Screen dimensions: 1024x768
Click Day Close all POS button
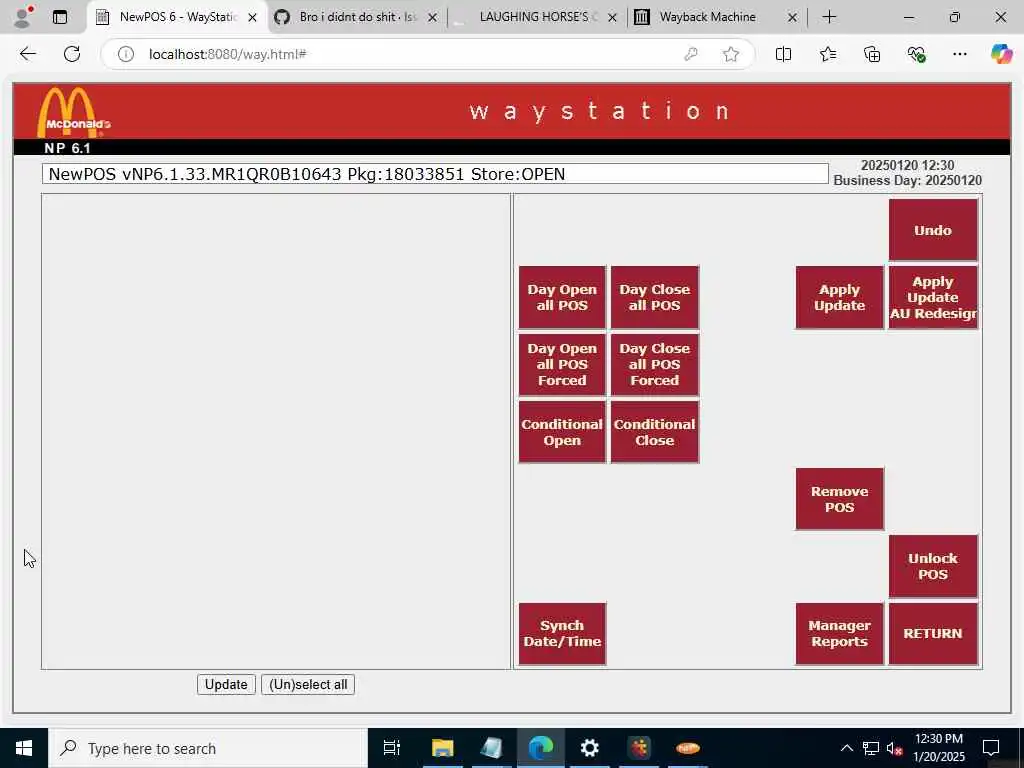(654, 297)
